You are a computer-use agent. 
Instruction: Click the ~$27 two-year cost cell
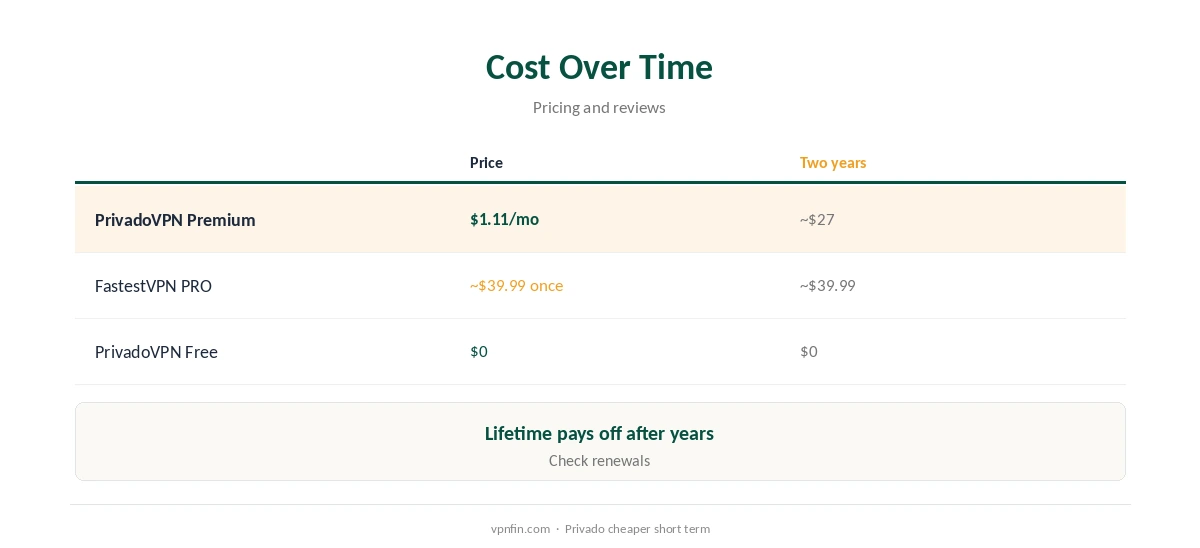click(x=817, y=219)
